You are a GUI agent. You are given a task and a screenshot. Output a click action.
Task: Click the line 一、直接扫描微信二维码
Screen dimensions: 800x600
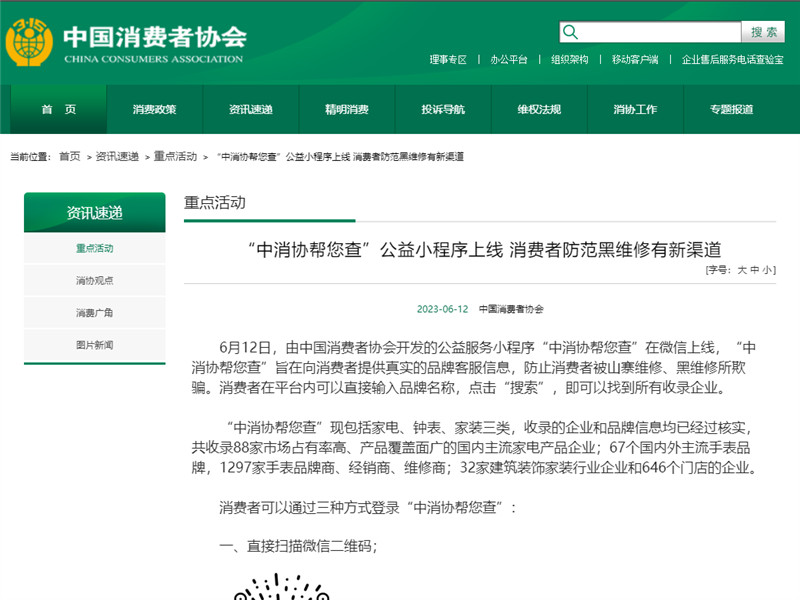click(x=298, y=546)
